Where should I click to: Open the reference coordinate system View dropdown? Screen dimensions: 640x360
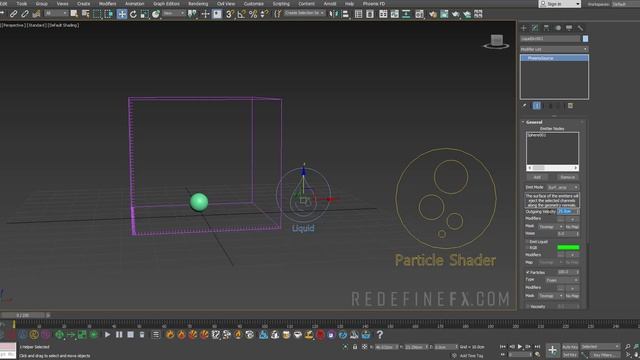click(173, 13)
